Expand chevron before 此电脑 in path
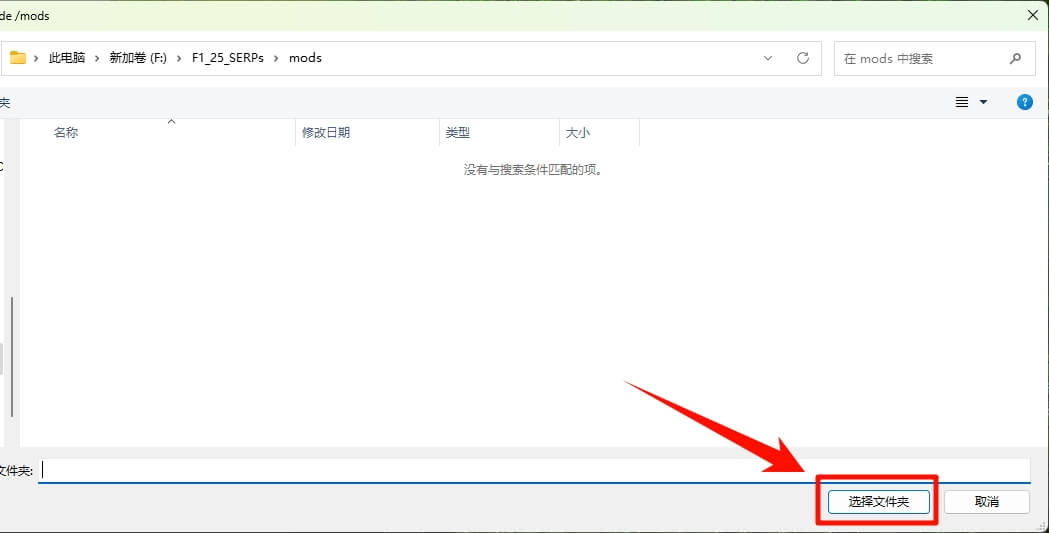This screenshot has height=533, width=1049. [x=36, y=58]
